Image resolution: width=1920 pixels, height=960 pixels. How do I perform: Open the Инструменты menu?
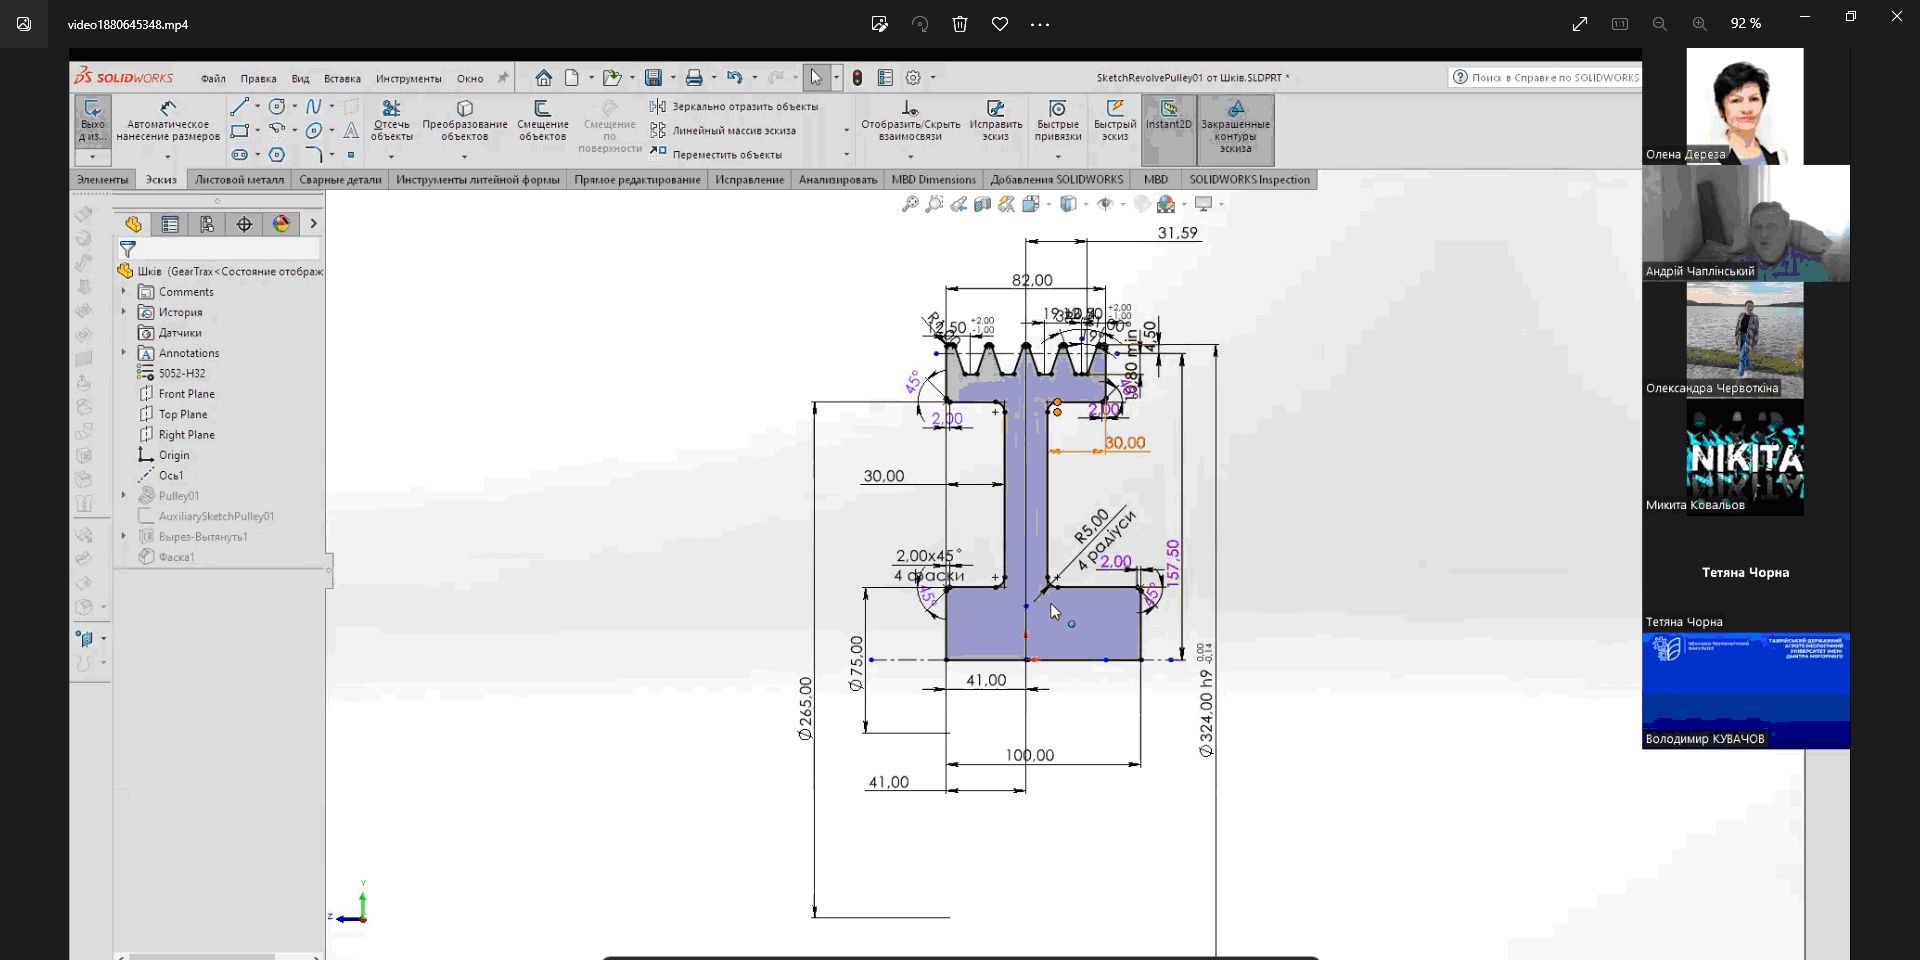tap(408, 79)
